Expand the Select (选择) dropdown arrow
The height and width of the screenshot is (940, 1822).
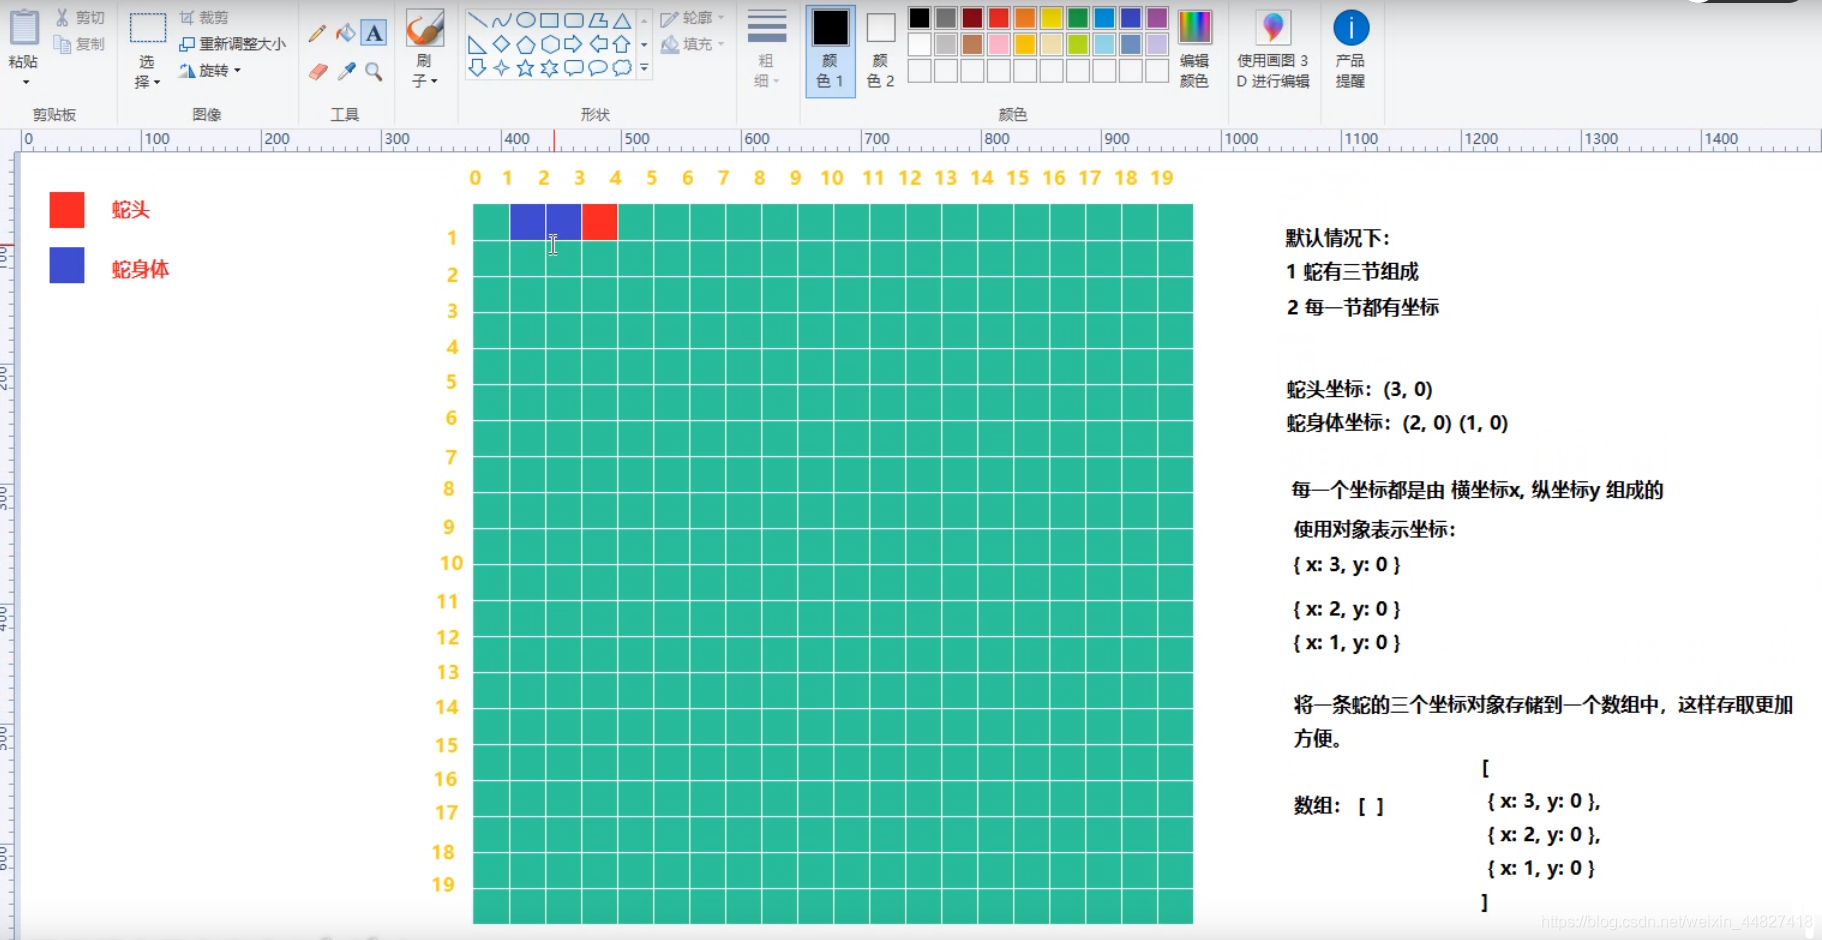coord(157,82)
